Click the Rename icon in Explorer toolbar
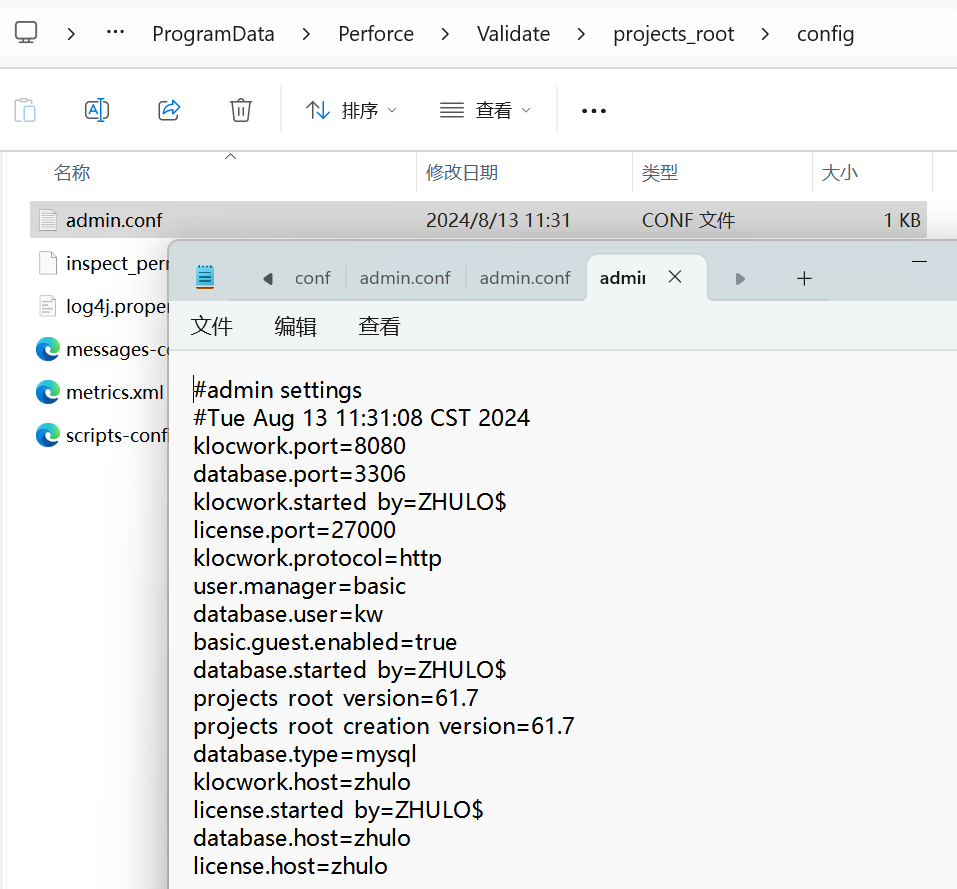Image resolution: width=957 pixels, height=889 pixels. (97, 110)
